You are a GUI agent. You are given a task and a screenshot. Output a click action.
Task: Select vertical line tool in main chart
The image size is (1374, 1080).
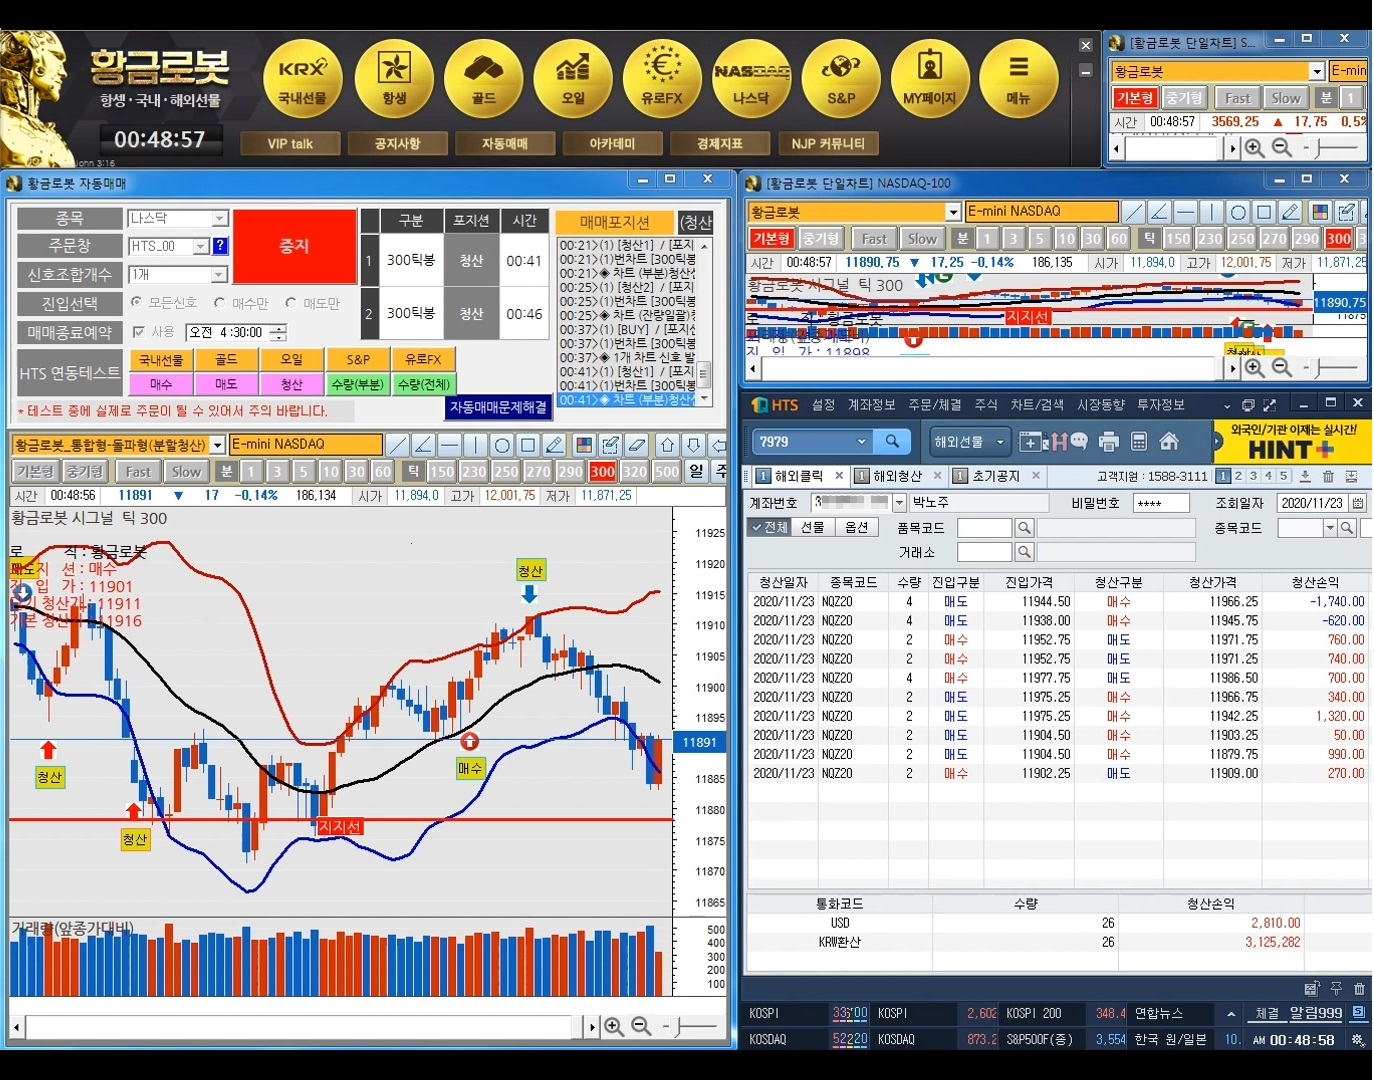475,445
